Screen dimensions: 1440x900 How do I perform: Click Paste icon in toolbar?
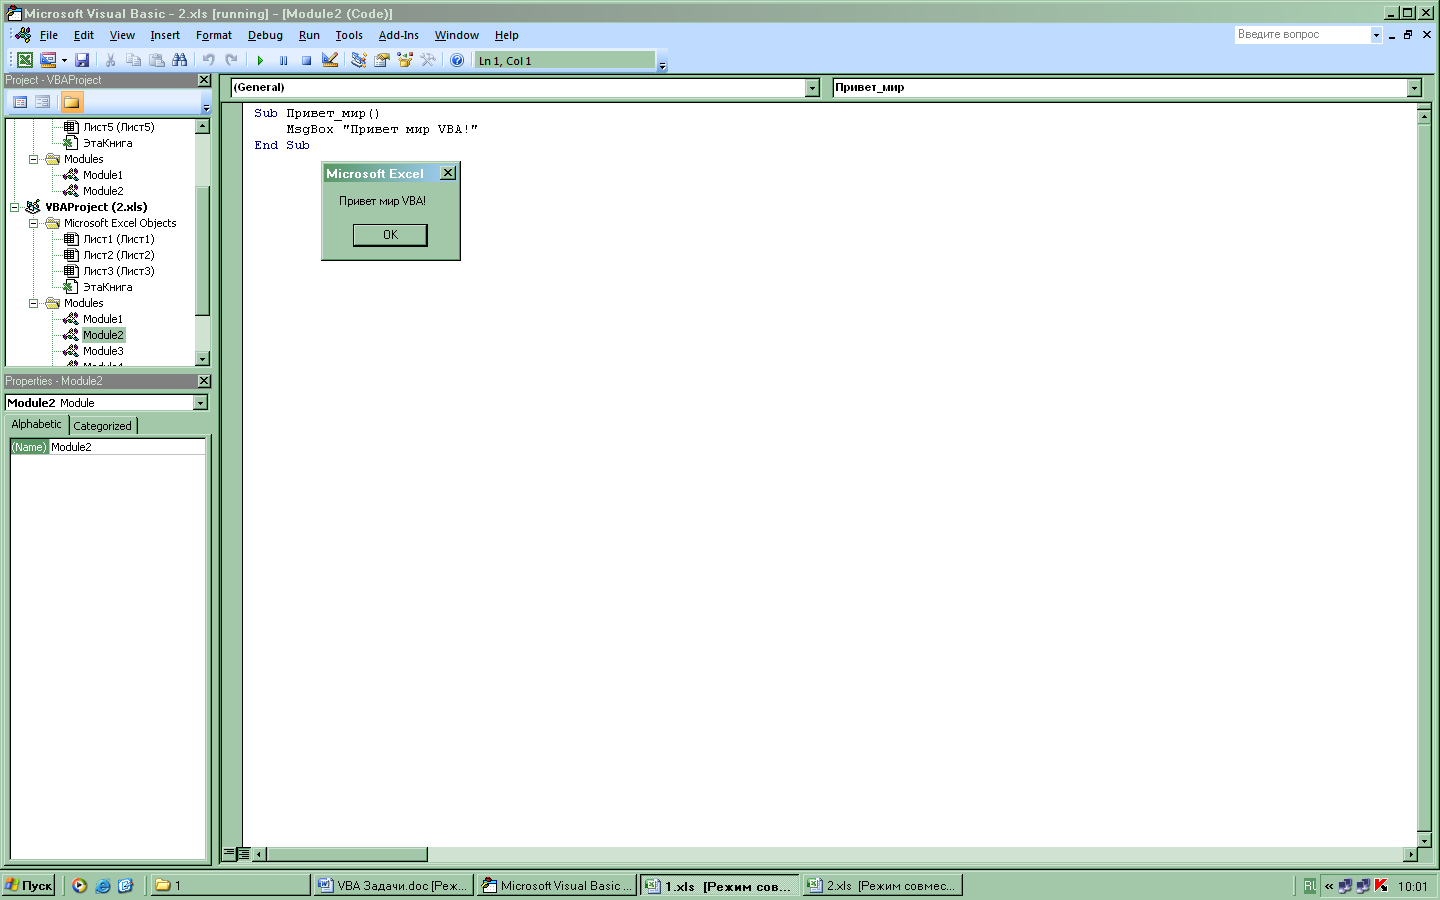pyautogui.click(x=157, y=60)
